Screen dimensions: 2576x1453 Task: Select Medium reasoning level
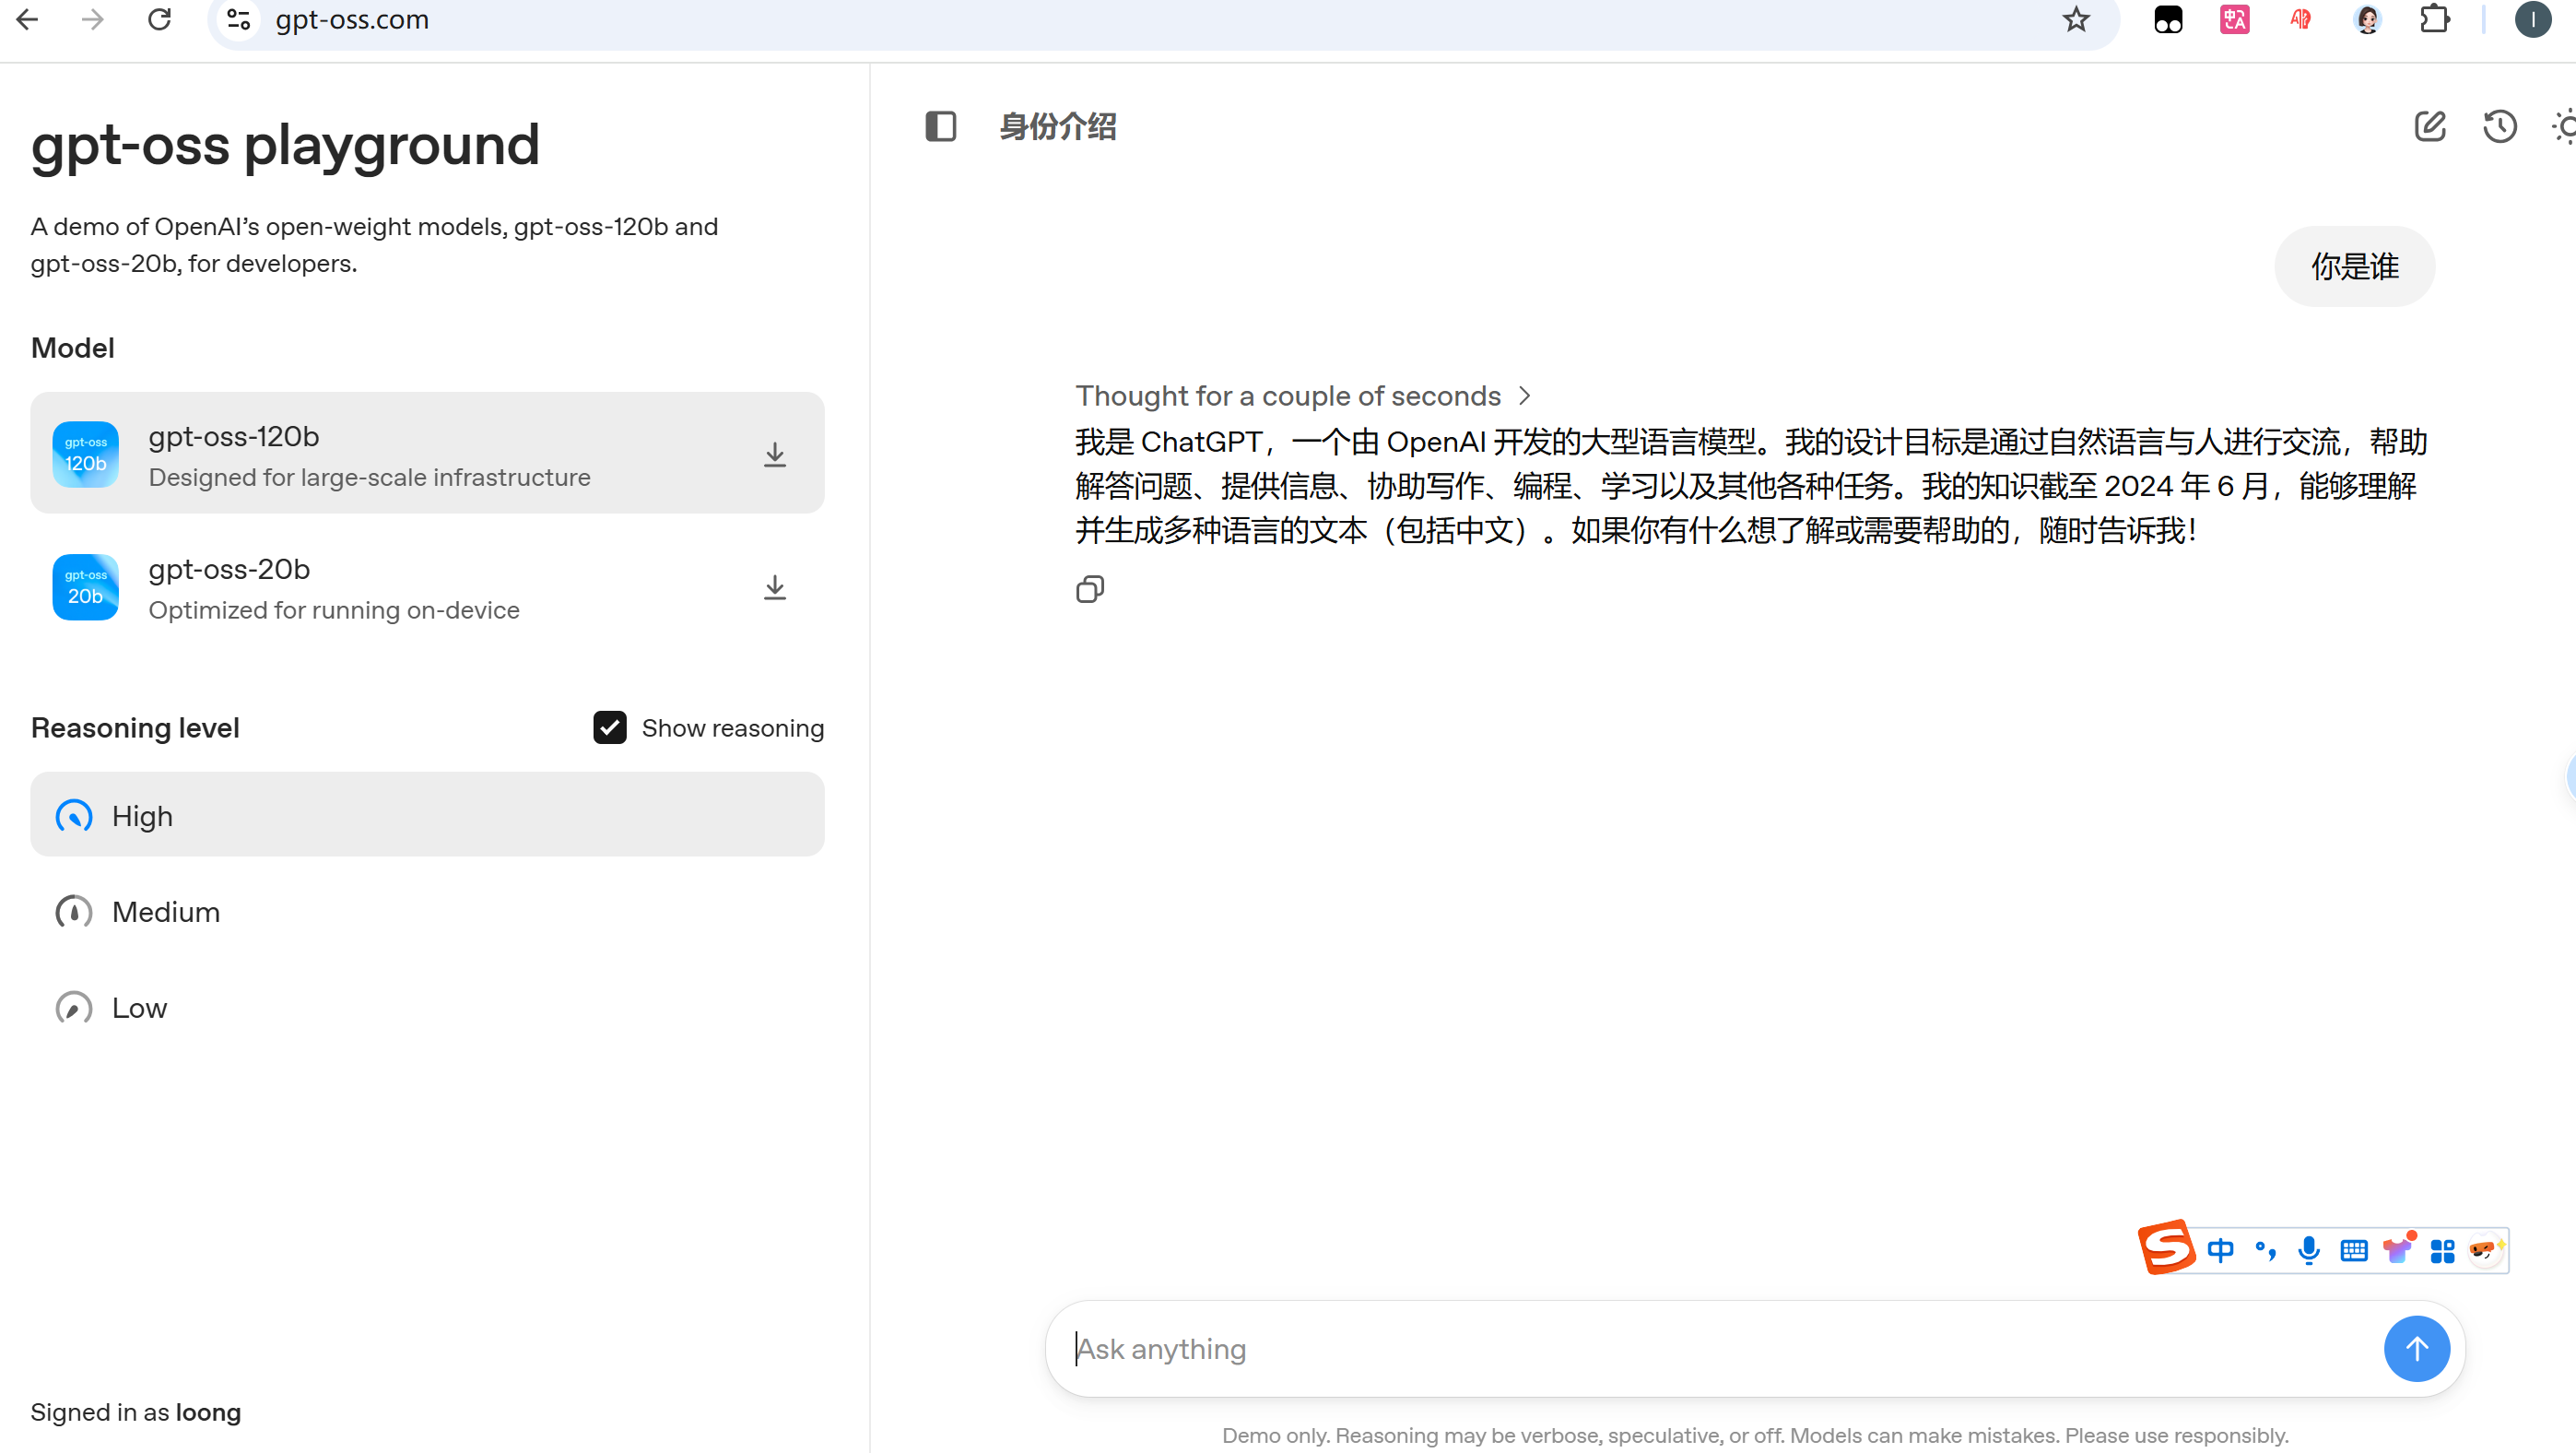pyautogui.click(x=427, y=911)
